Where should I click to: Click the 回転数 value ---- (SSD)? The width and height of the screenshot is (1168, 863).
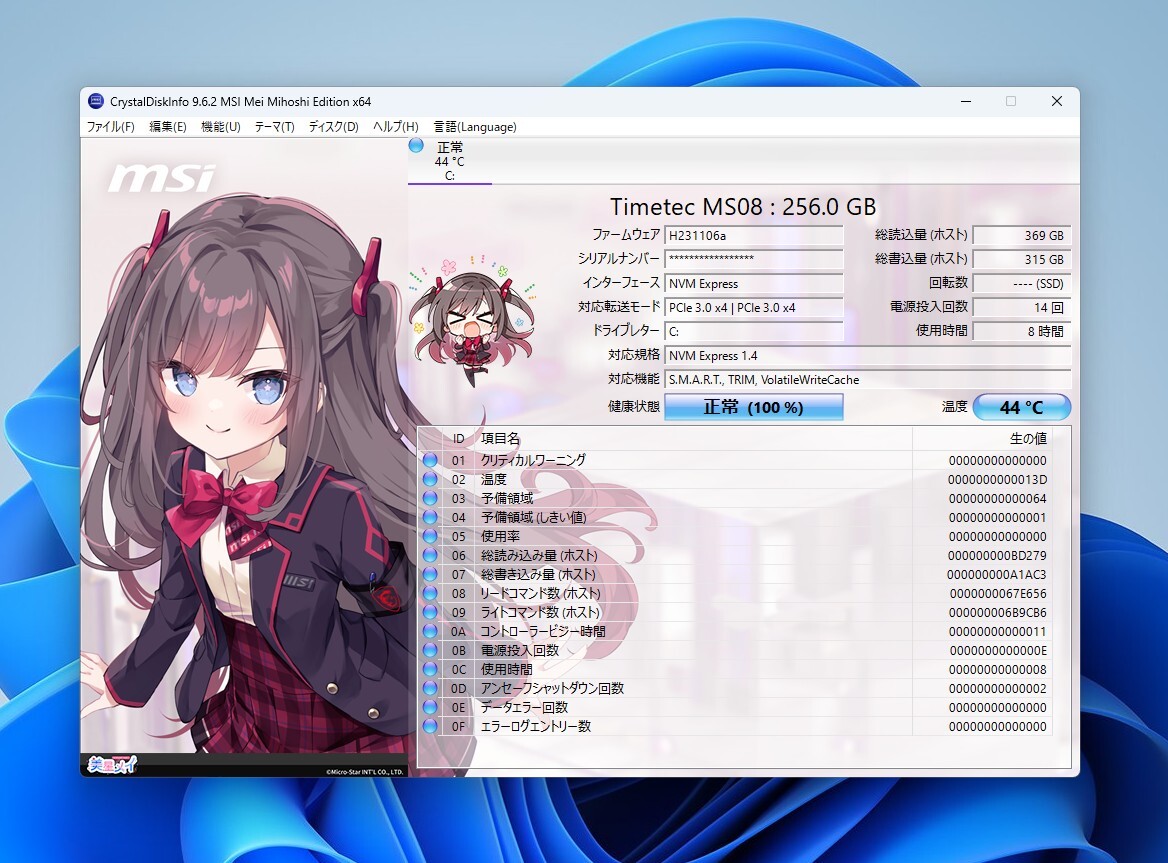pos(1022,284)
